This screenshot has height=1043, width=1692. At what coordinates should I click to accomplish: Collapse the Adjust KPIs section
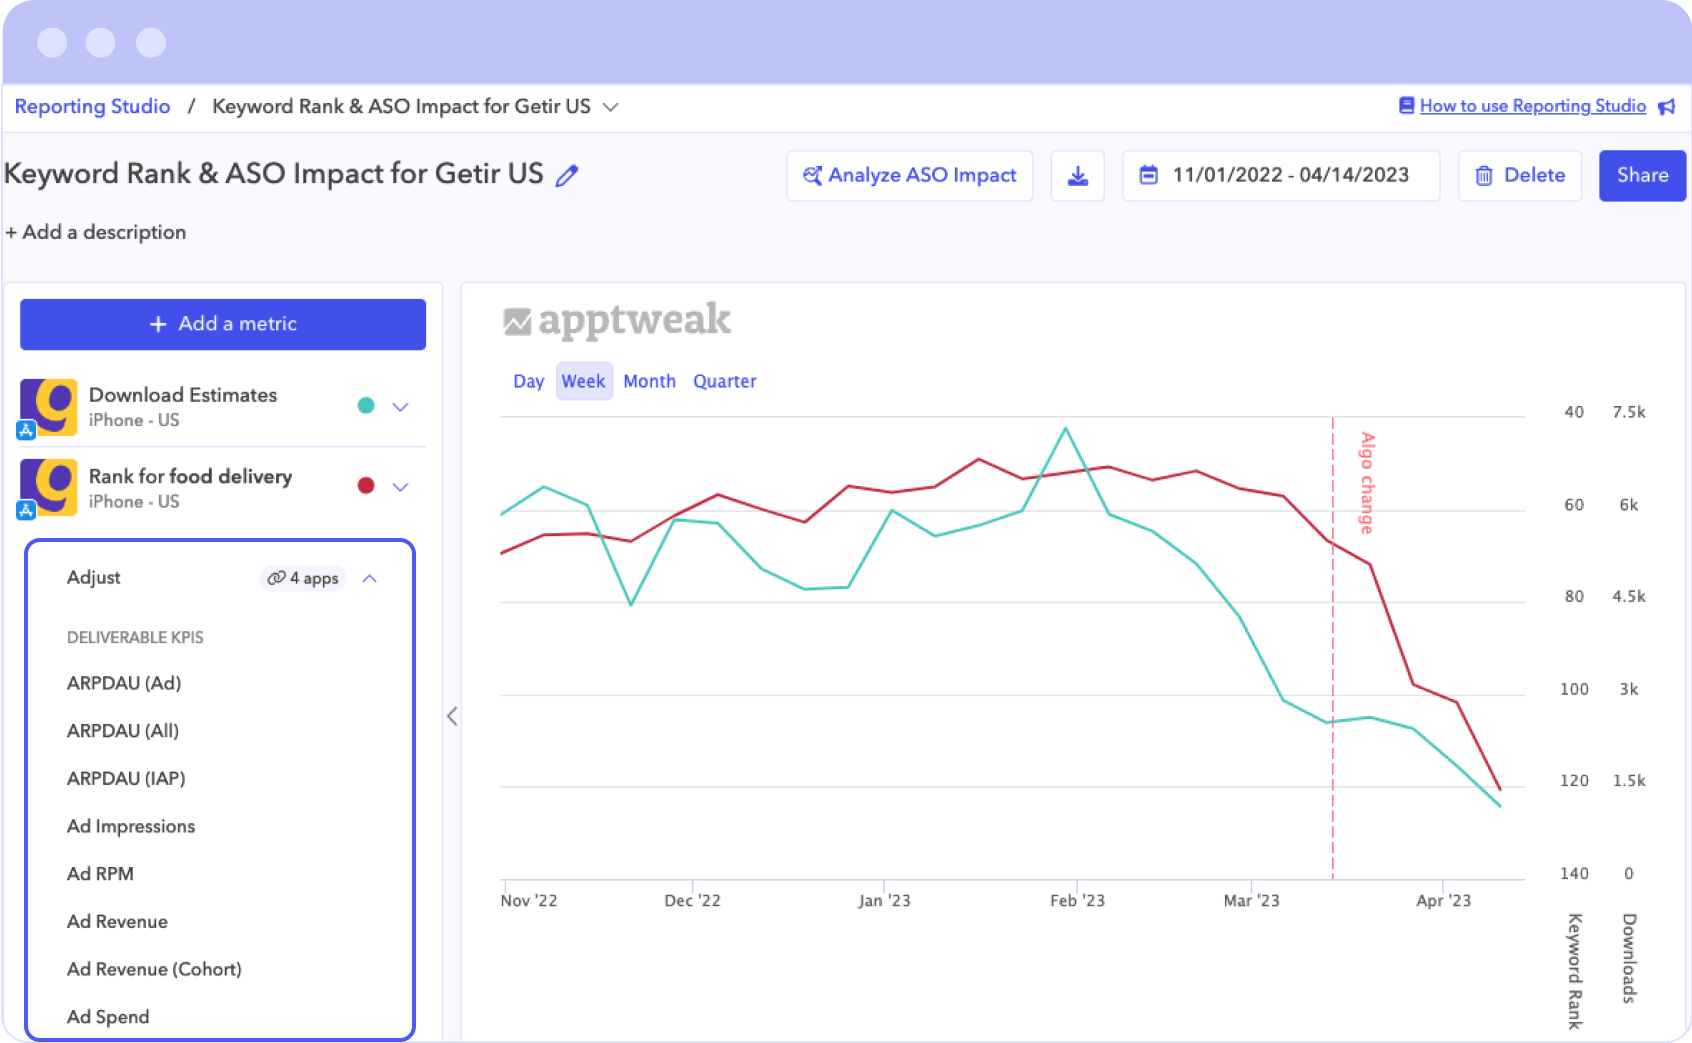(370, 578)
